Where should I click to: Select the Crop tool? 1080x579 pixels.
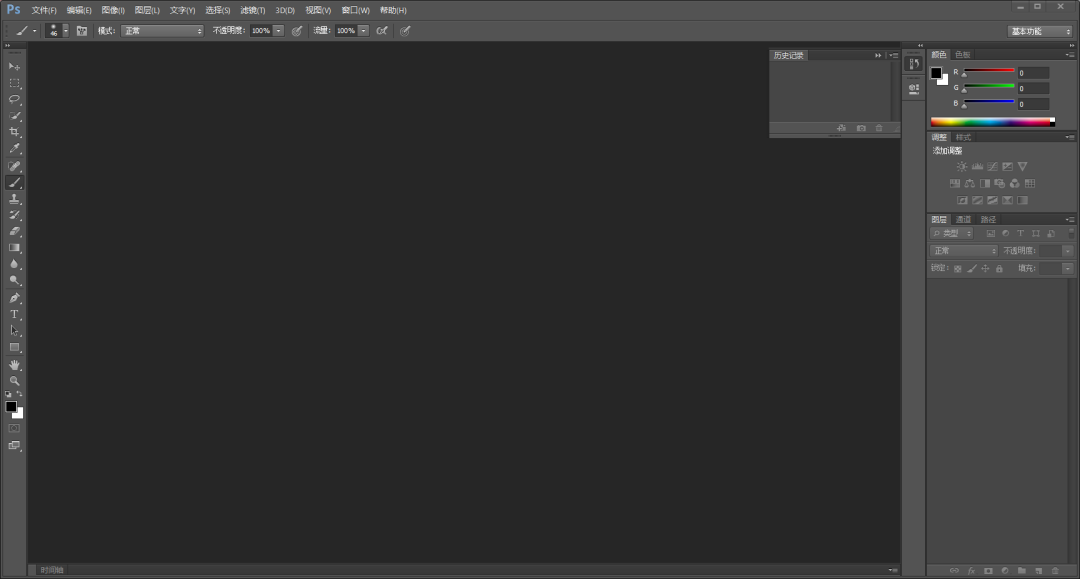(14, 132)
